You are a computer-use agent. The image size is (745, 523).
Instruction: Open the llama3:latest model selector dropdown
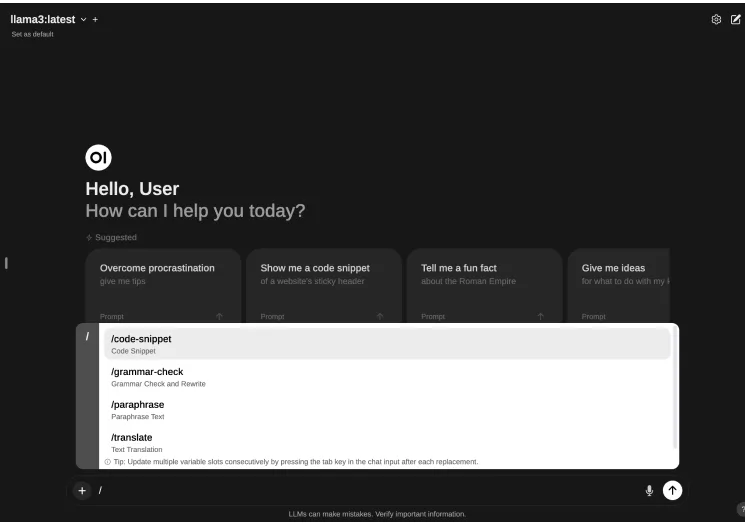(x=48, y=19)
